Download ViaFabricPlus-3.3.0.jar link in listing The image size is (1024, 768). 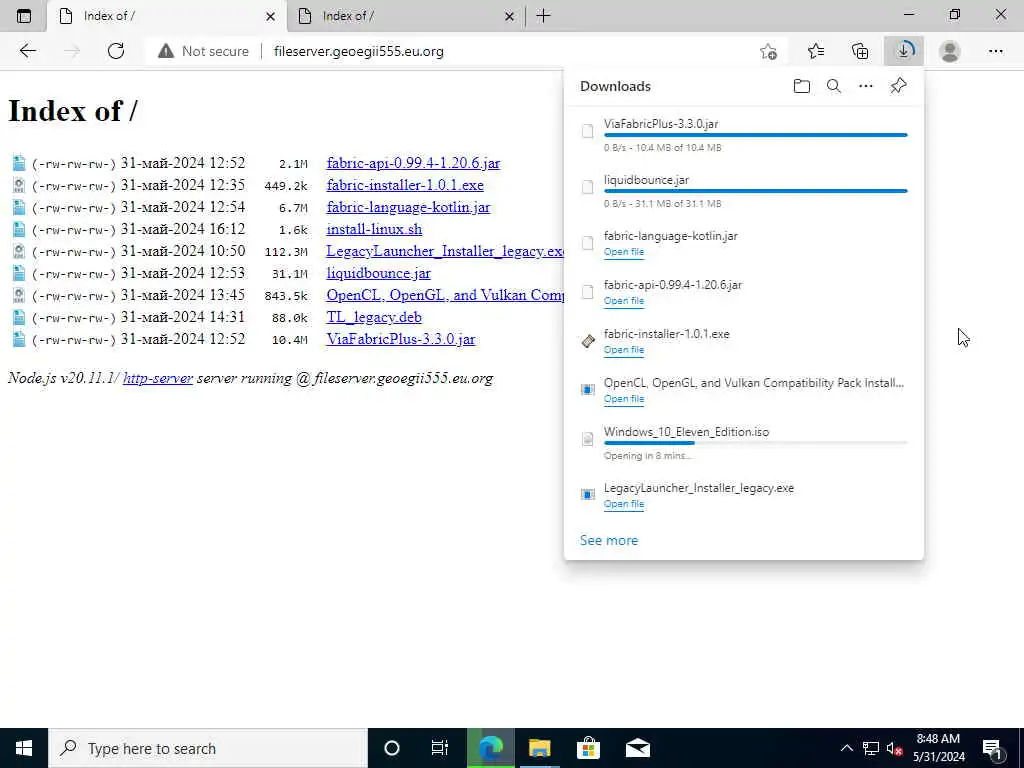[401, 340]
